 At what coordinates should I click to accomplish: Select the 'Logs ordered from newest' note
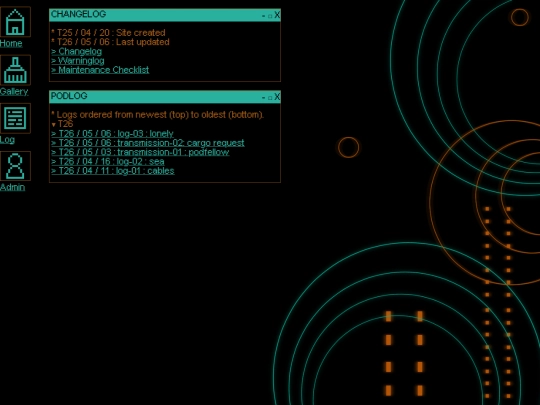click(158, 115)
